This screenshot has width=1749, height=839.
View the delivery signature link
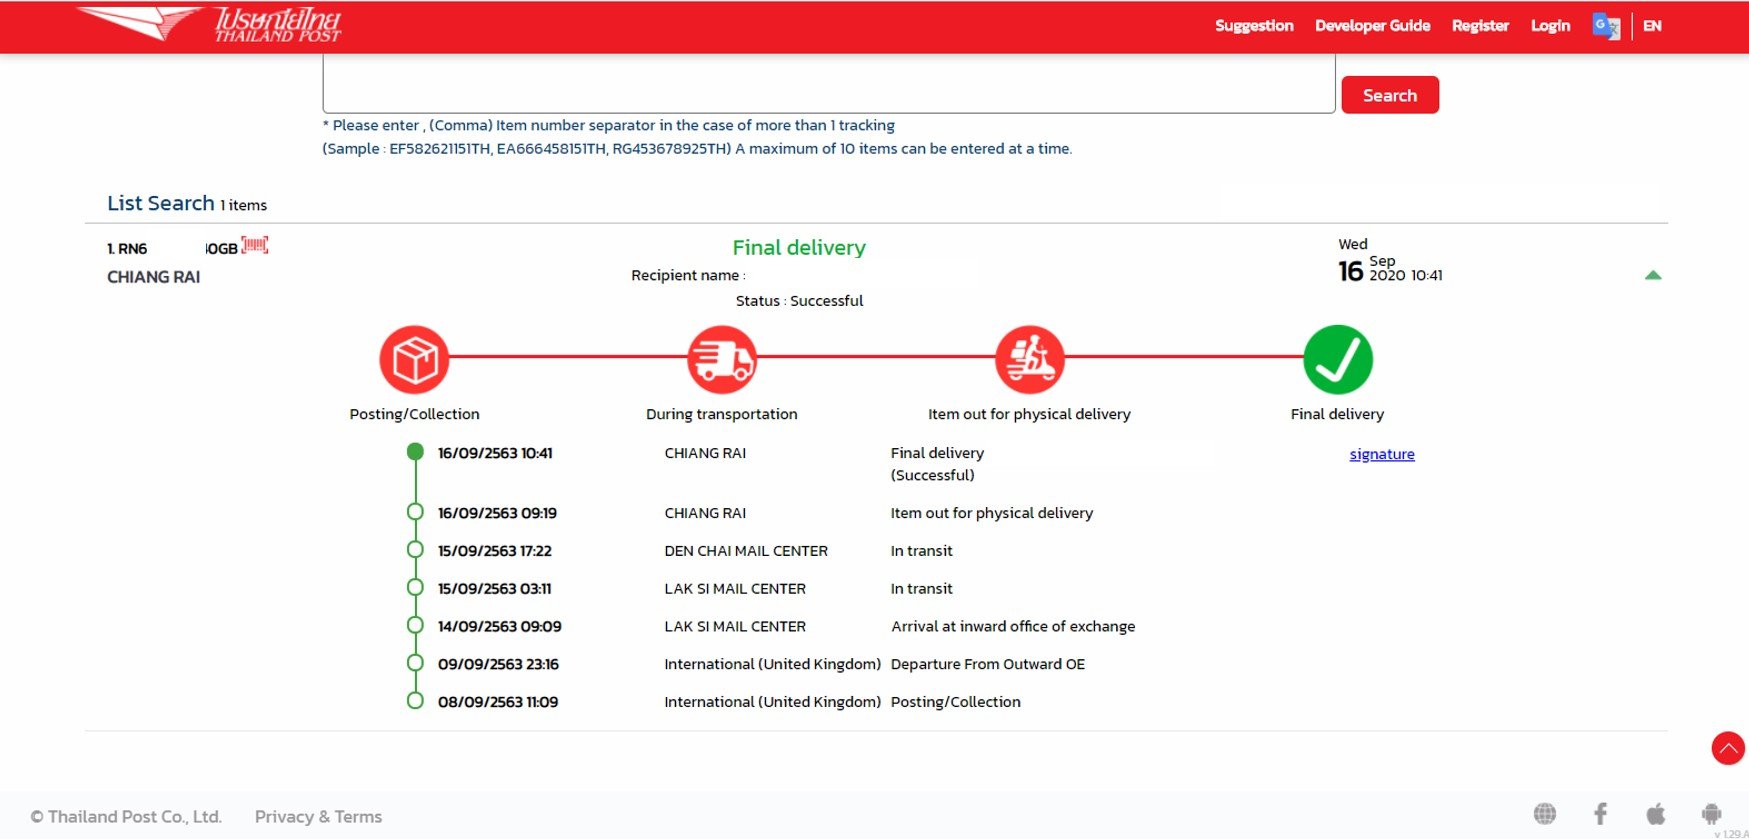tap(1381, 454)
